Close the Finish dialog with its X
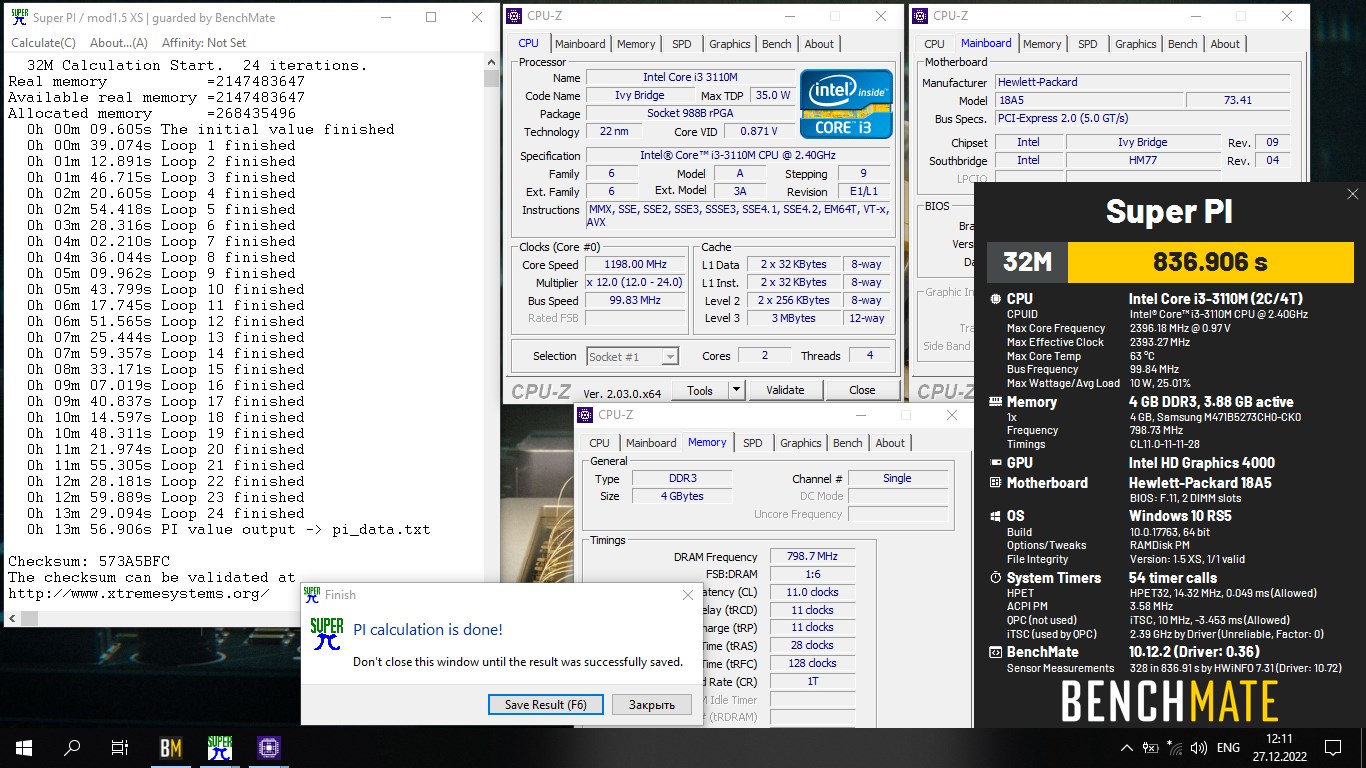The height and width of the screenshot is (768, 1366). [x=687, y=595]
